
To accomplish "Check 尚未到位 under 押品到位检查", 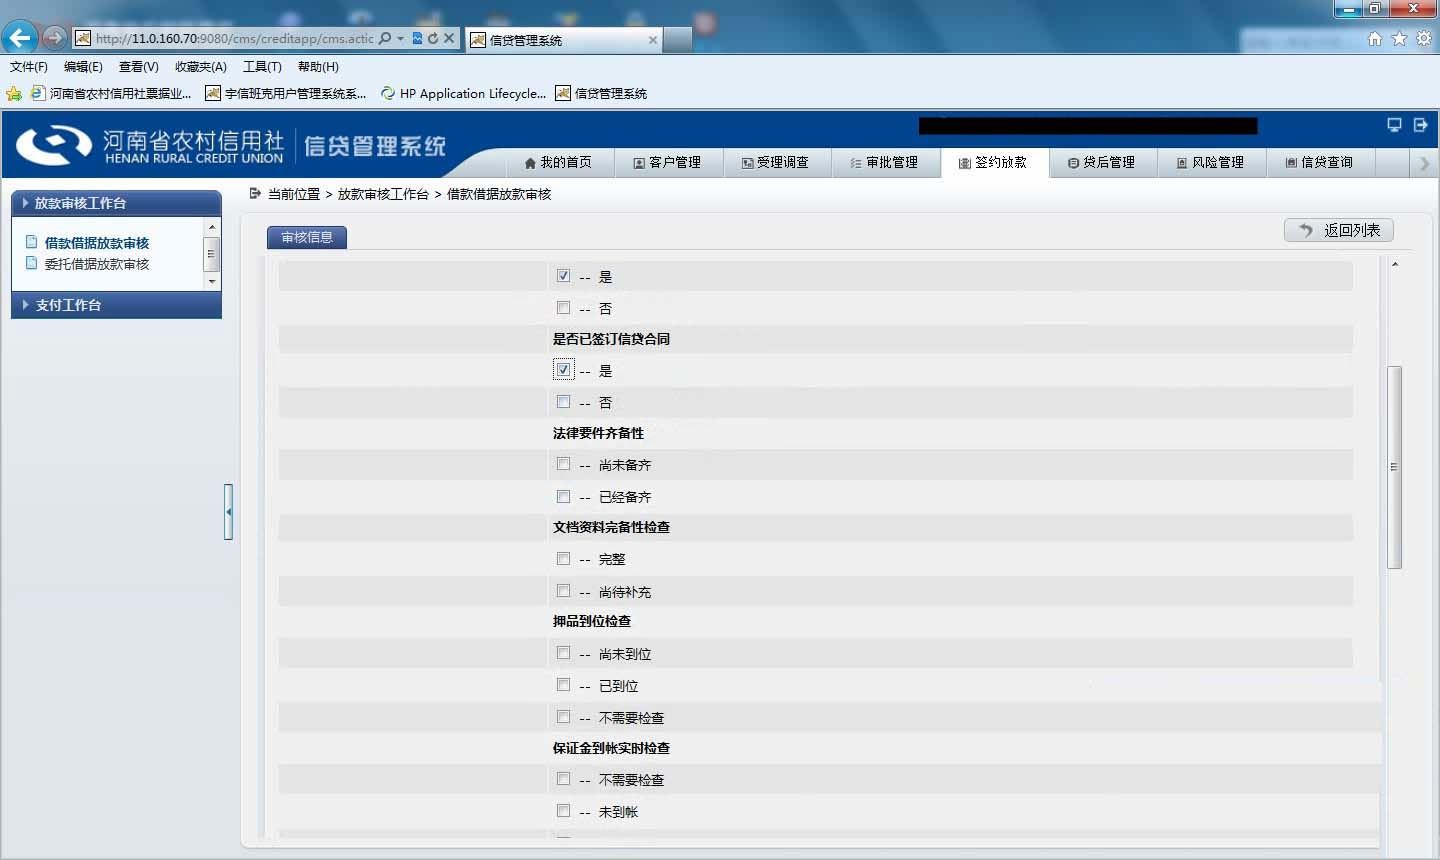I will (x=563, y=652).
